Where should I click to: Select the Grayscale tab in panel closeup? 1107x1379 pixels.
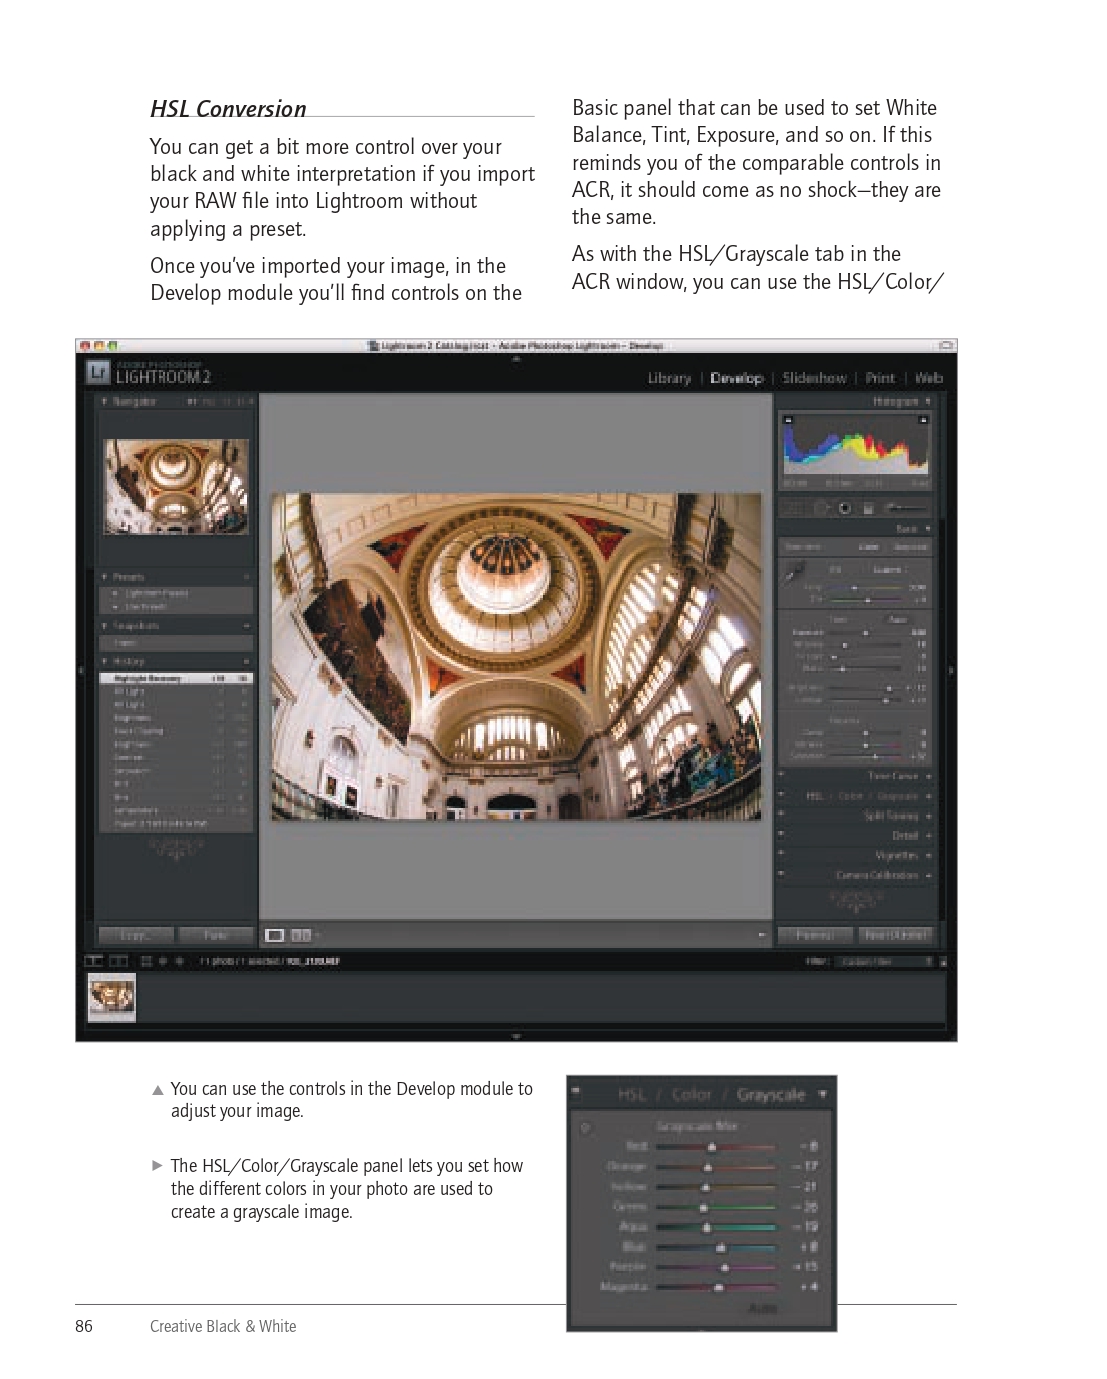(x=771, y=1094)
